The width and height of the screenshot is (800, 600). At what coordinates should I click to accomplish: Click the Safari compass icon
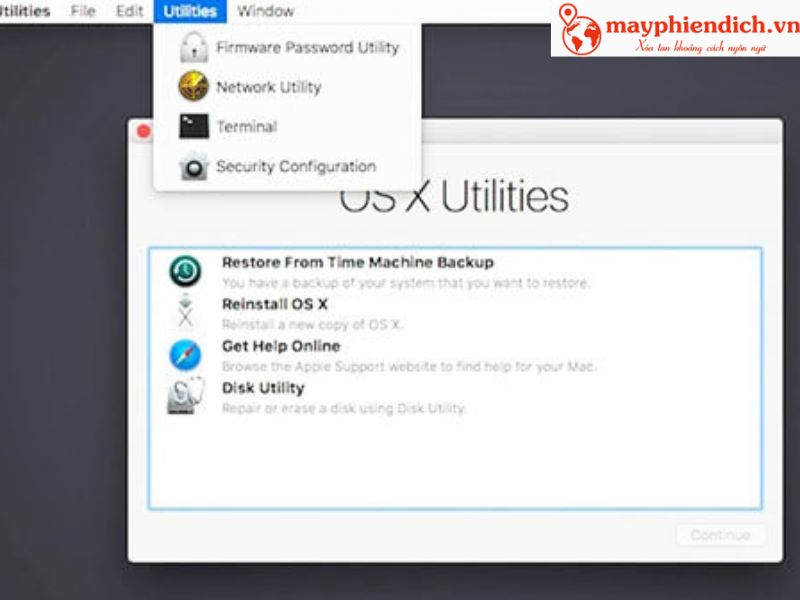[x=185, y=355]
